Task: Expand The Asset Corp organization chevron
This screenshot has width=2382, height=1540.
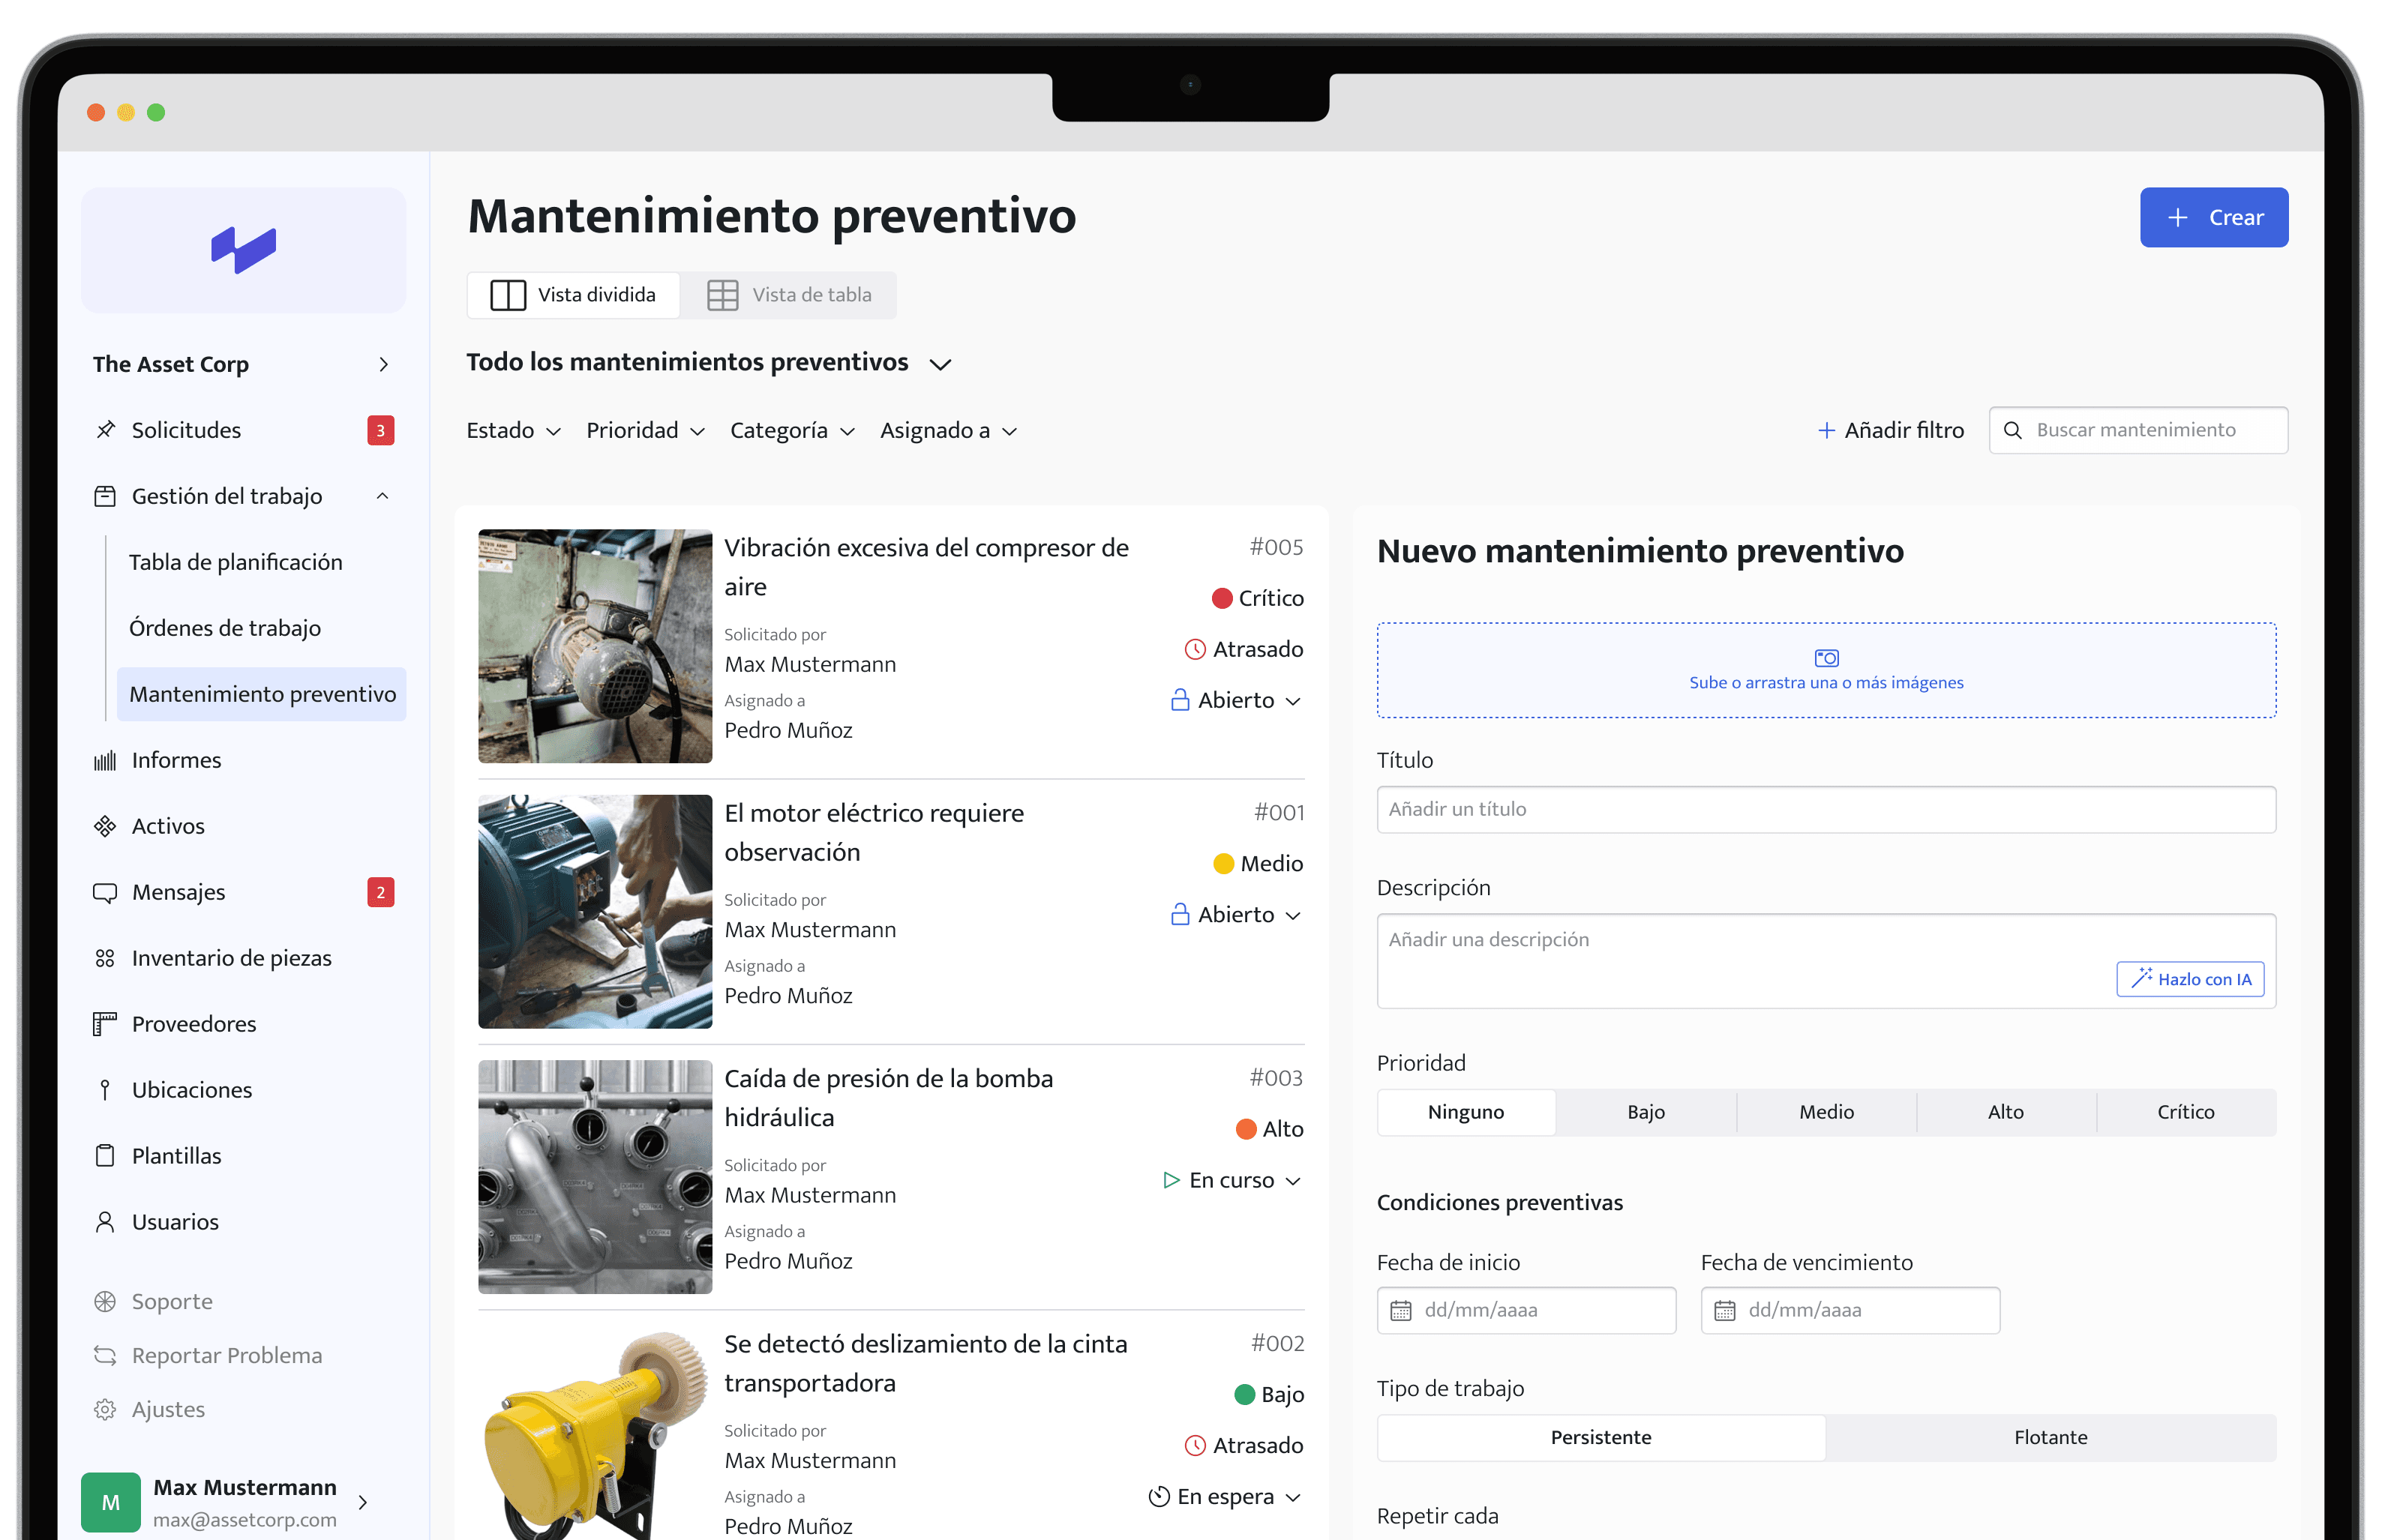Action: (383, 364)
